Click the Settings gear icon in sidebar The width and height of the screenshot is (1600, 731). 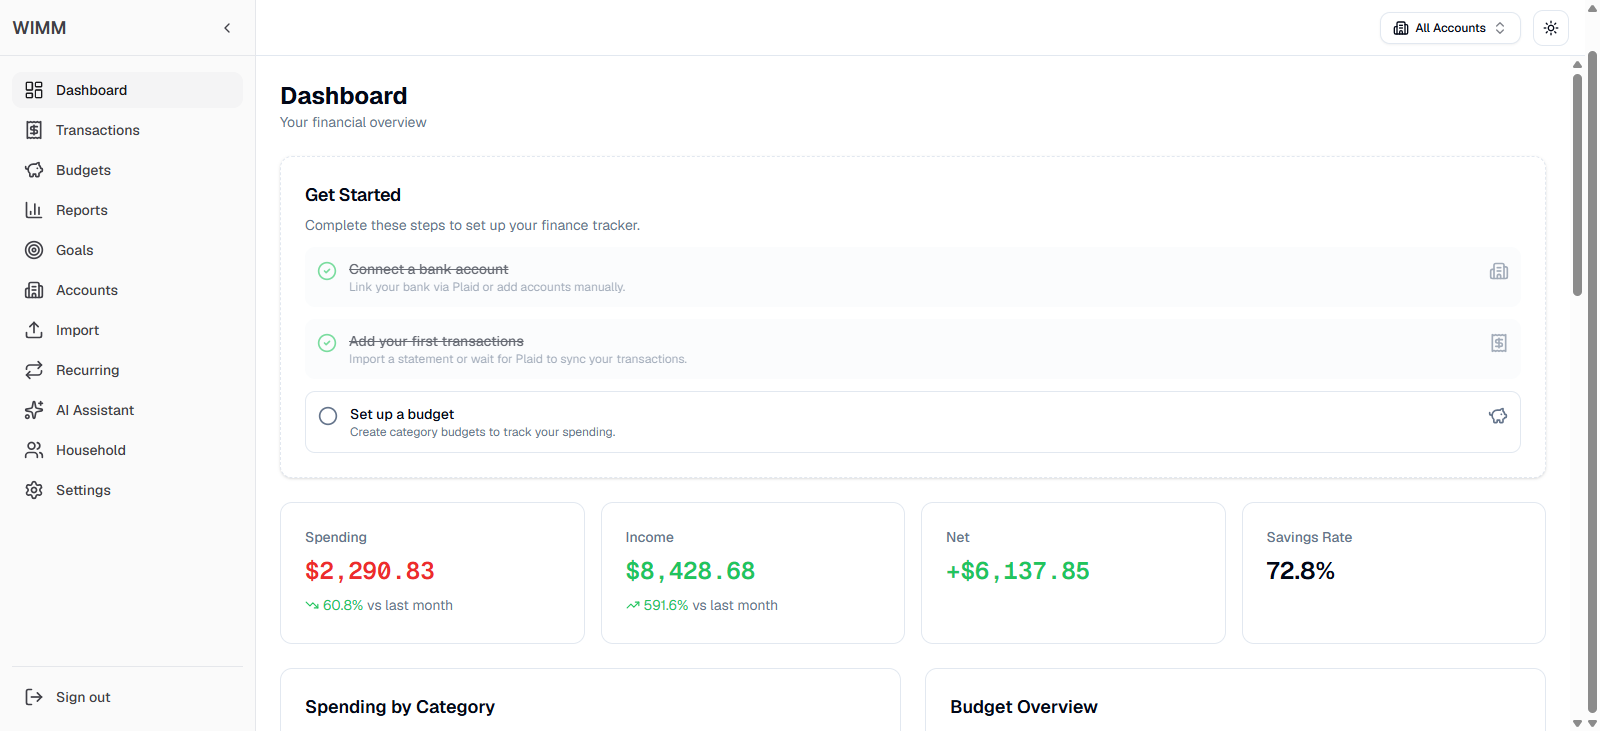34,490
